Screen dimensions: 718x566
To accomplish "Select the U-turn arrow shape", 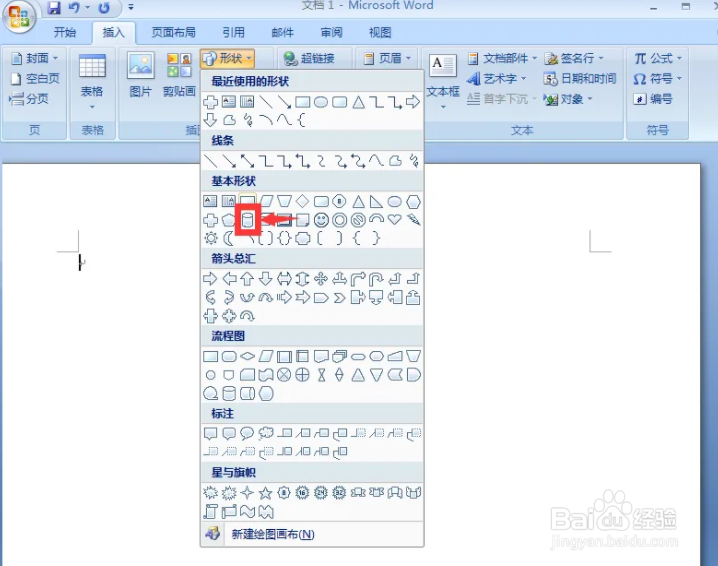I will point(376,278).
